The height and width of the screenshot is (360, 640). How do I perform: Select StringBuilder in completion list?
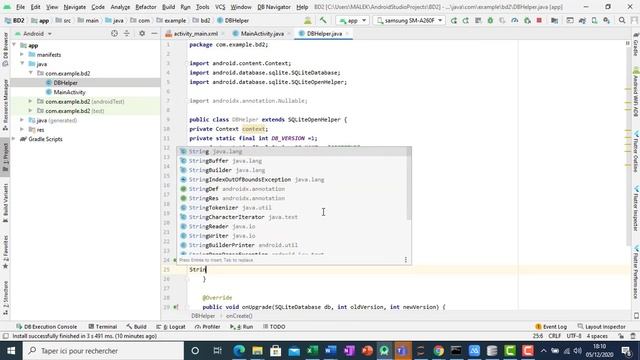tap(291, 170)
